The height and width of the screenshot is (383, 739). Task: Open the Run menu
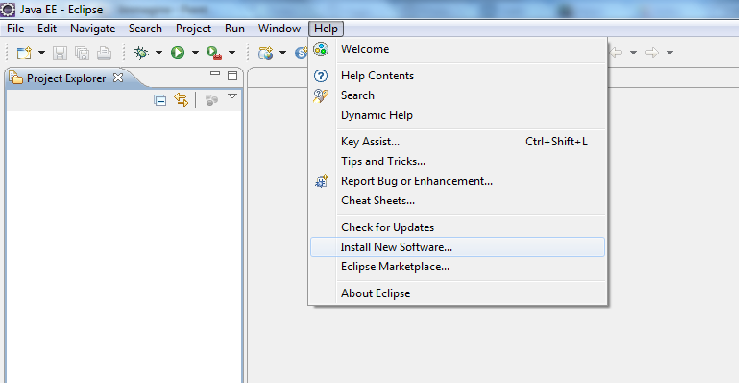click(x=235, y=28)
